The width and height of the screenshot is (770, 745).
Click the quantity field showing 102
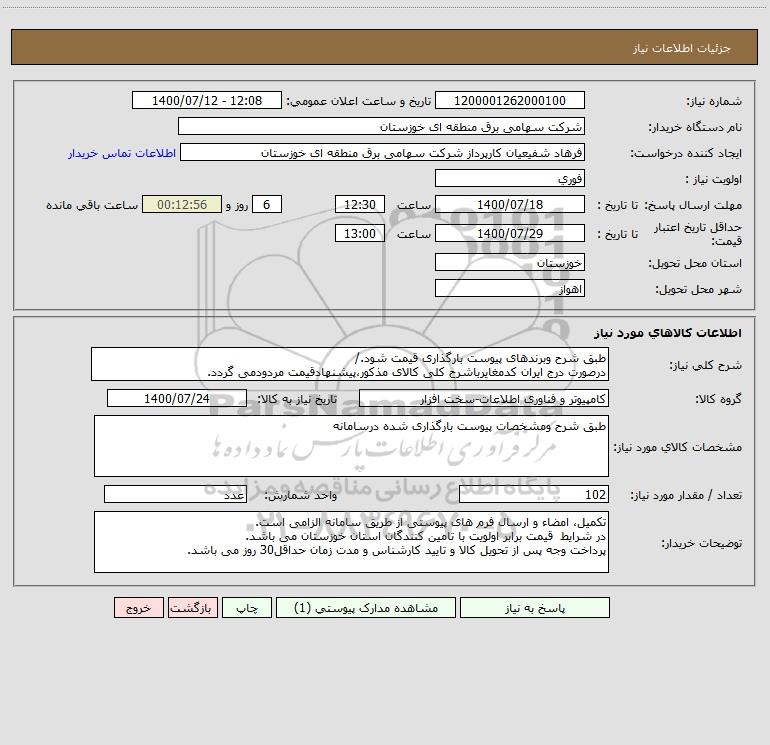(x=534, y=494)
